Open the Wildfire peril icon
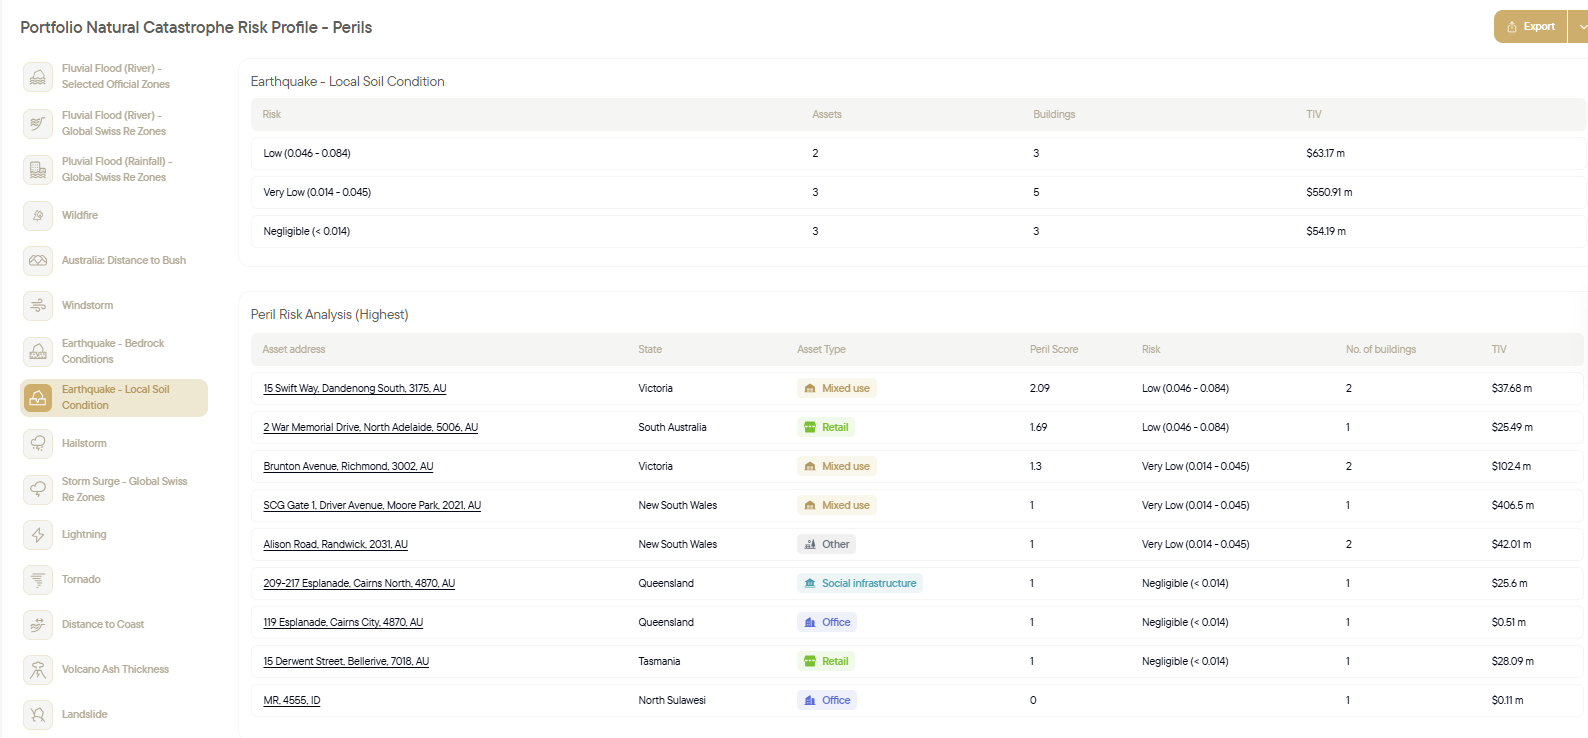 pyautogui.click(x=38, y=215)
